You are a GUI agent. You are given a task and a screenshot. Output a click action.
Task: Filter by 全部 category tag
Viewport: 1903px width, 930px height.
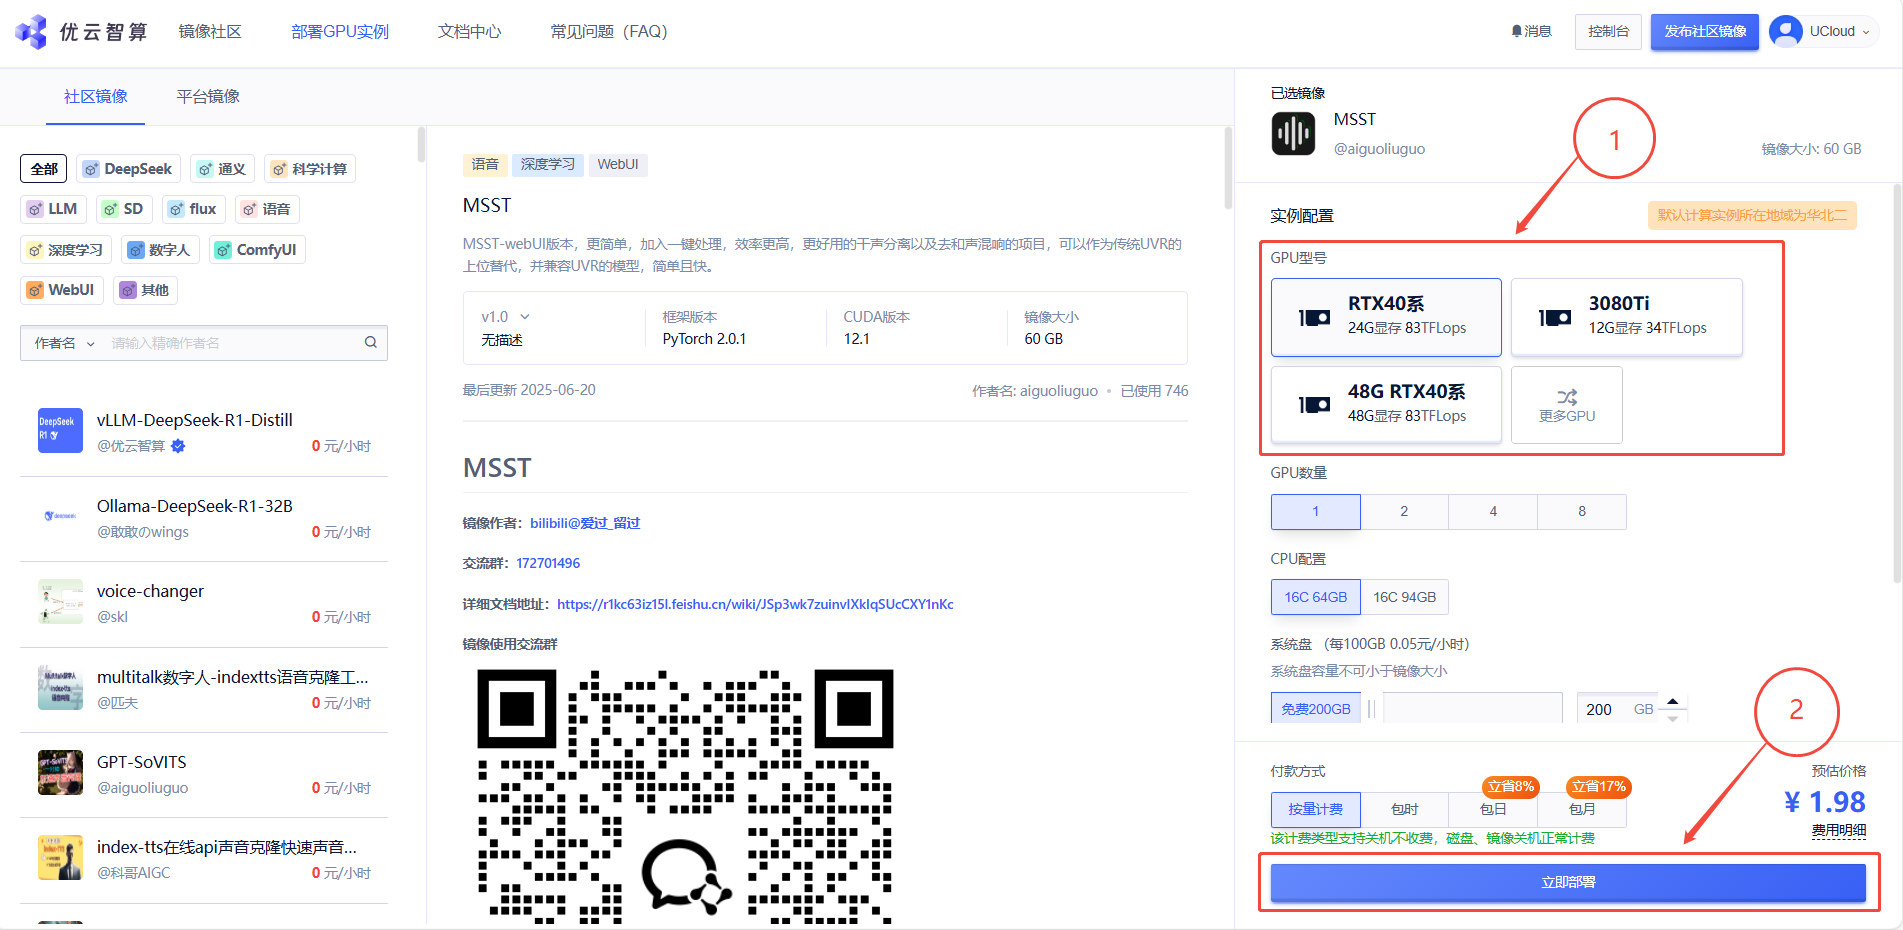[44, 169]
